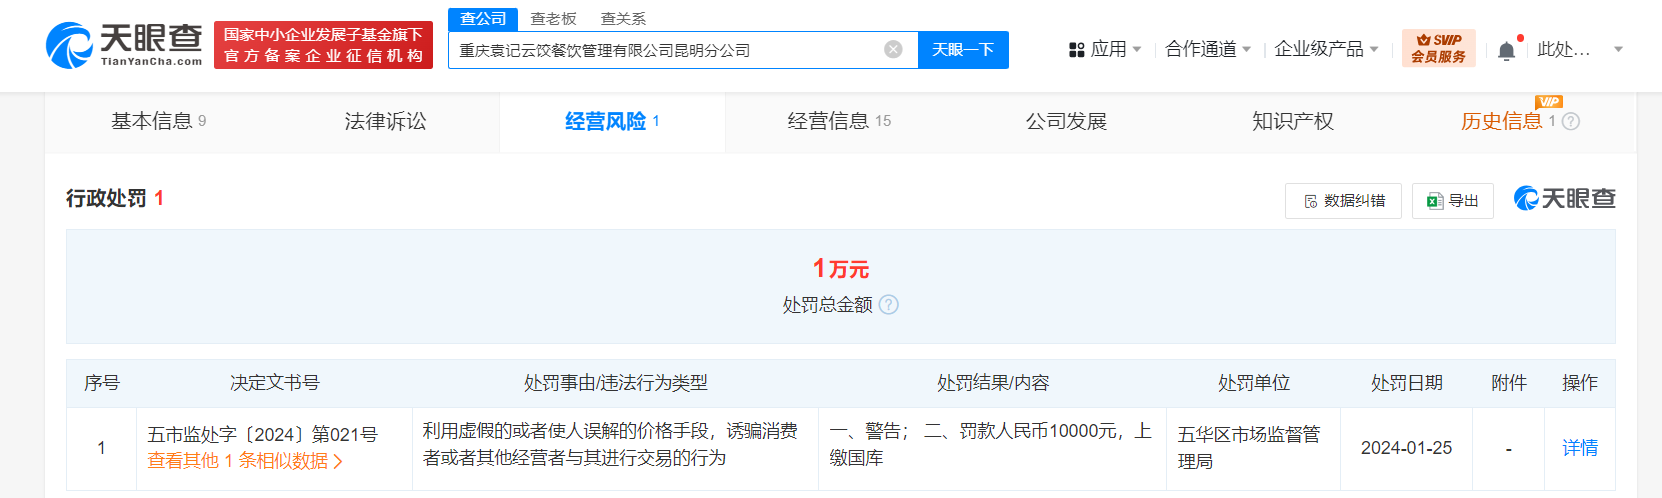Clear the search box text
Viewport: 1662px width, 498px height.
click(893, 50)
